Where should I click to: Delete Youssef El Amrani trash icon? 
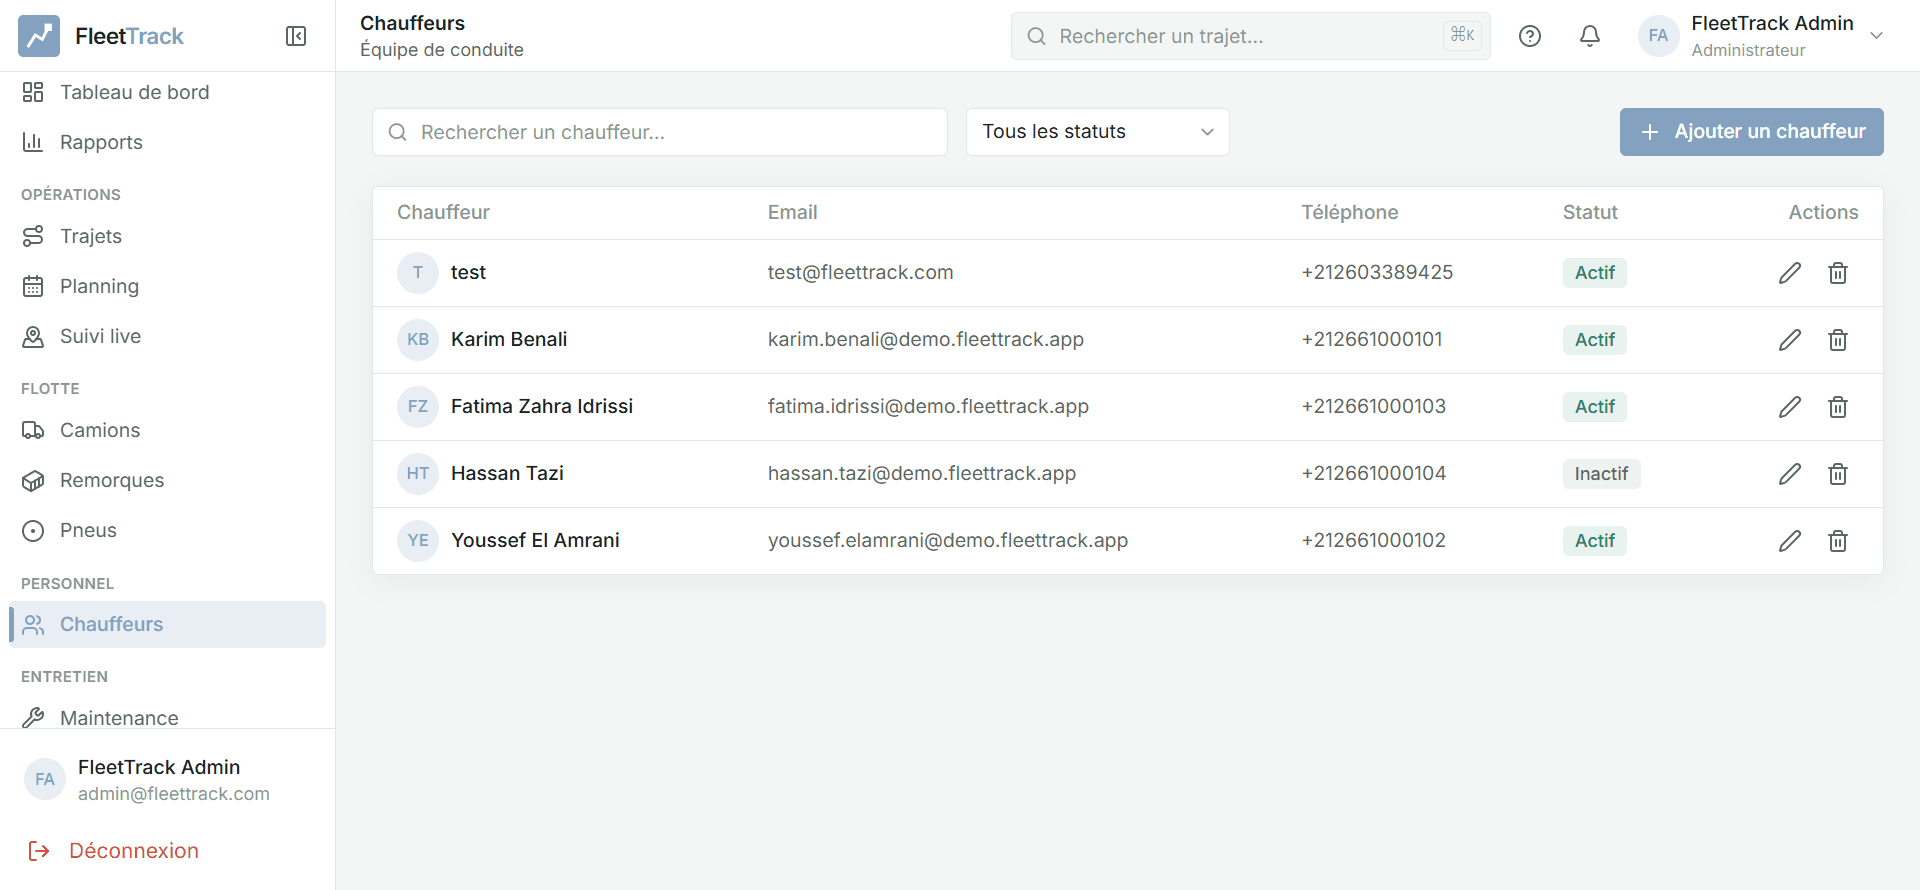tap(1838, 541)
